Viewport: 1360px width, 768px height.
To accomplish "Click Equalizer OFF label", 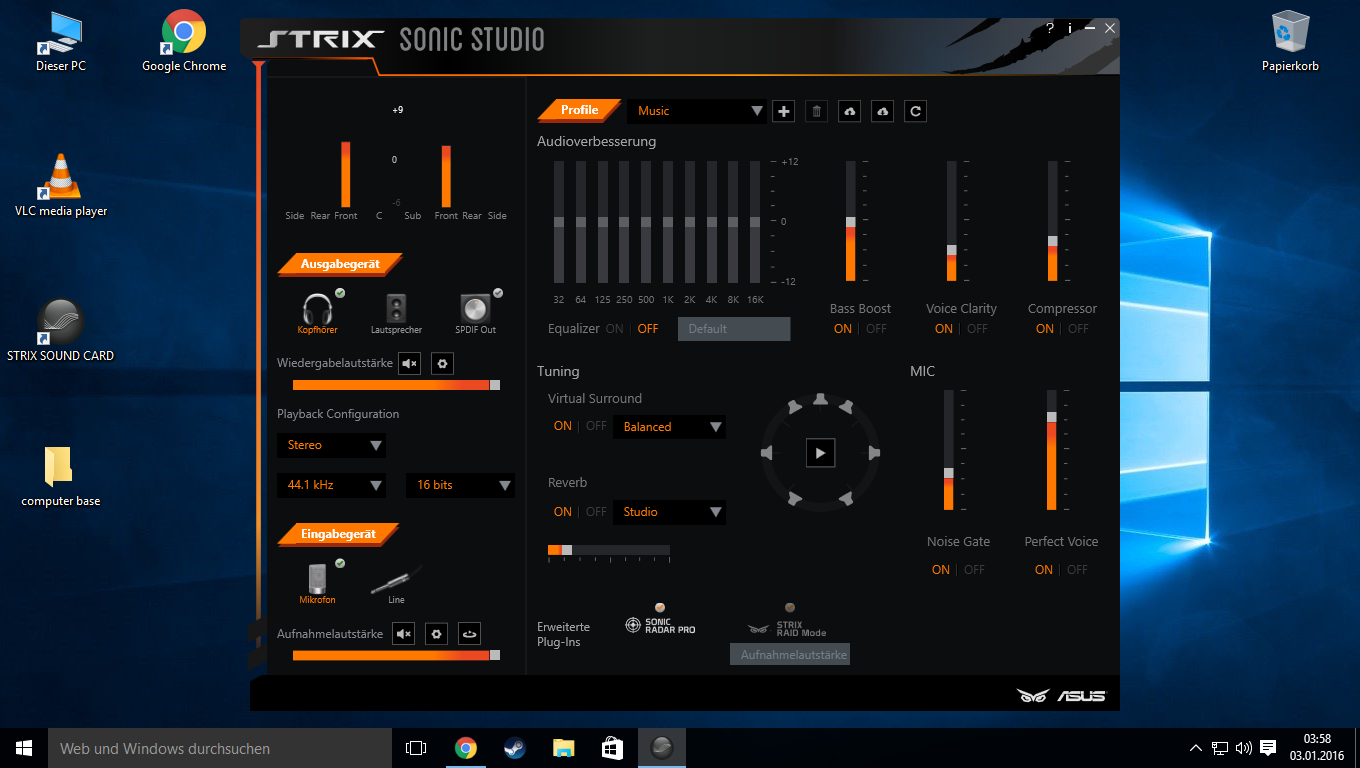I will point(648,329).
